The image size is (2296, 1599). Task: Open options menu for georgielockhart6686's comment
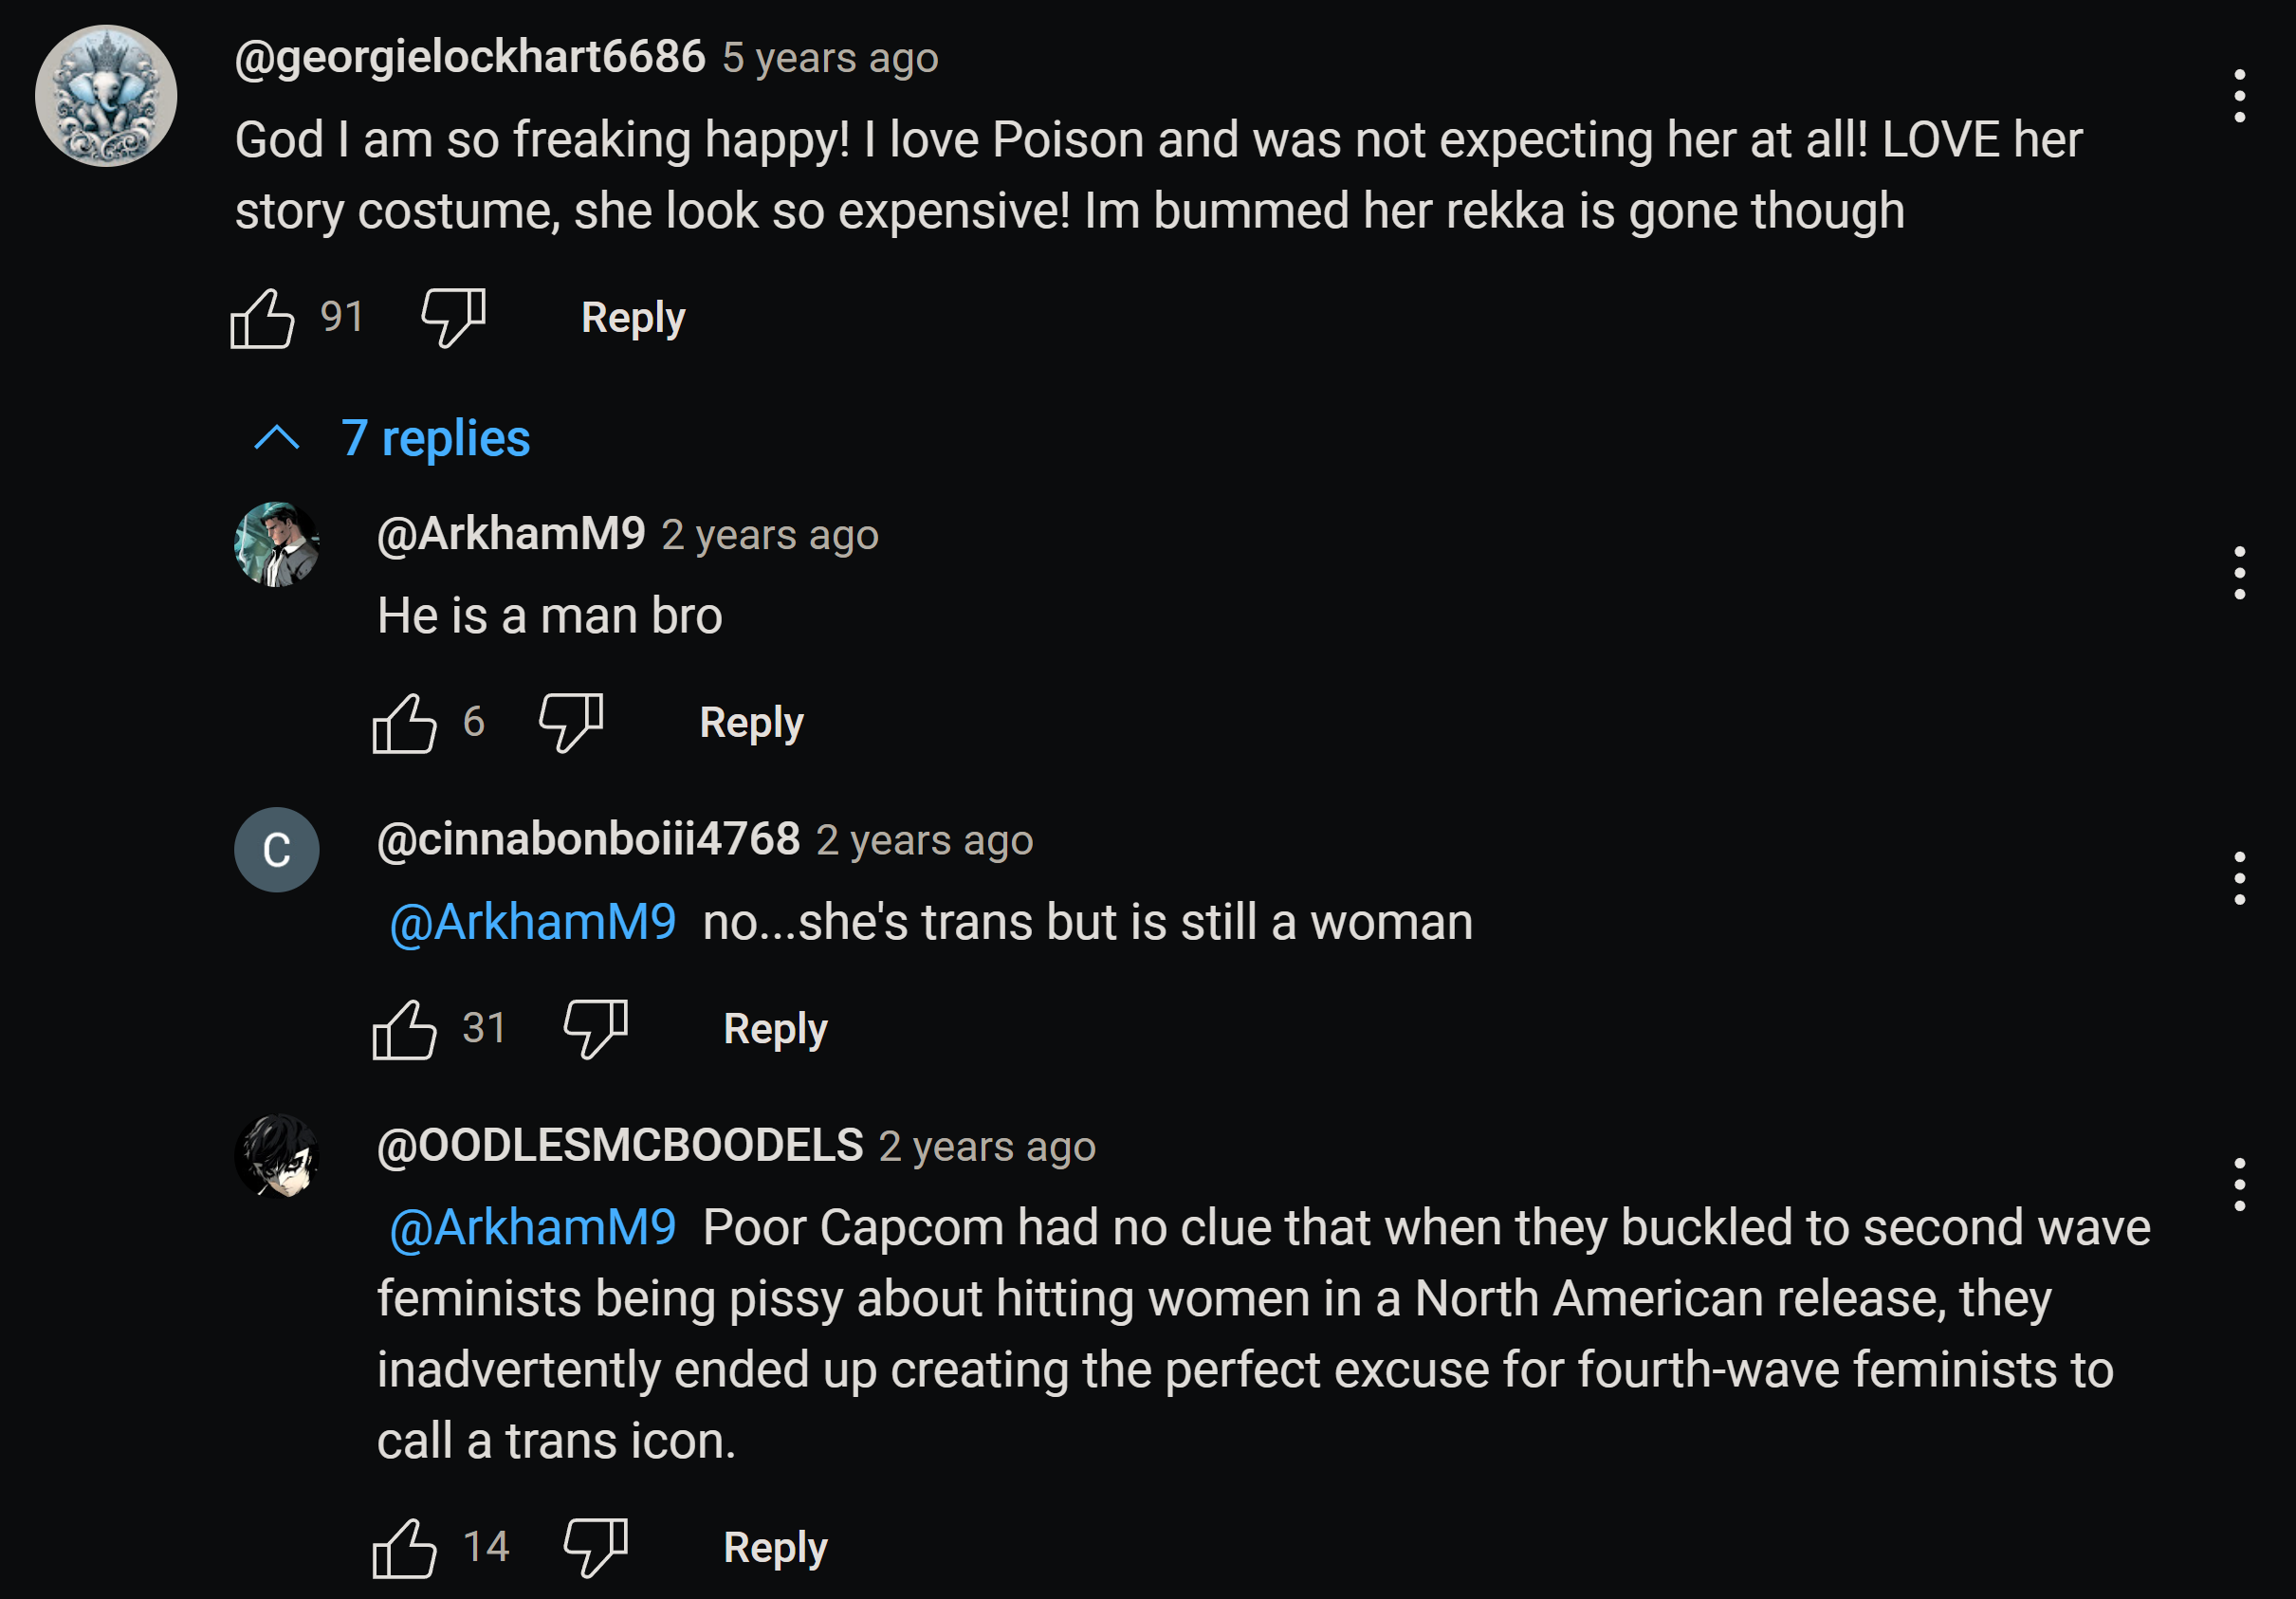(2239, 96)
